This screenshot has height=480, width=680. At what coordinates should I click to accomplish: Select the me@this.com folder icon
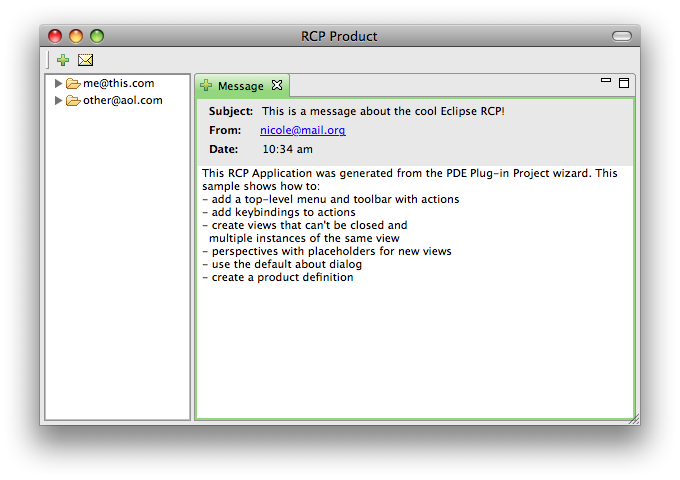click(73, 84)
